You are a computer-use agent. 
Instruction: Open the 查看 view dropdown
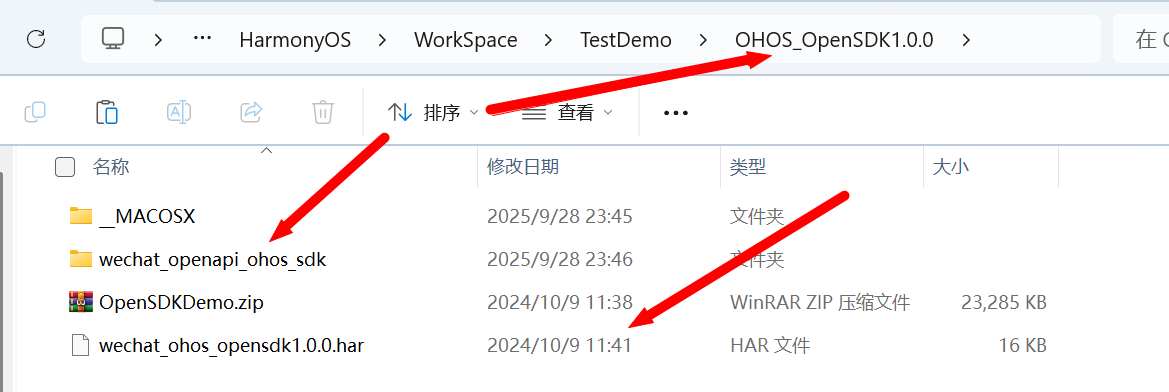(567, 113)
